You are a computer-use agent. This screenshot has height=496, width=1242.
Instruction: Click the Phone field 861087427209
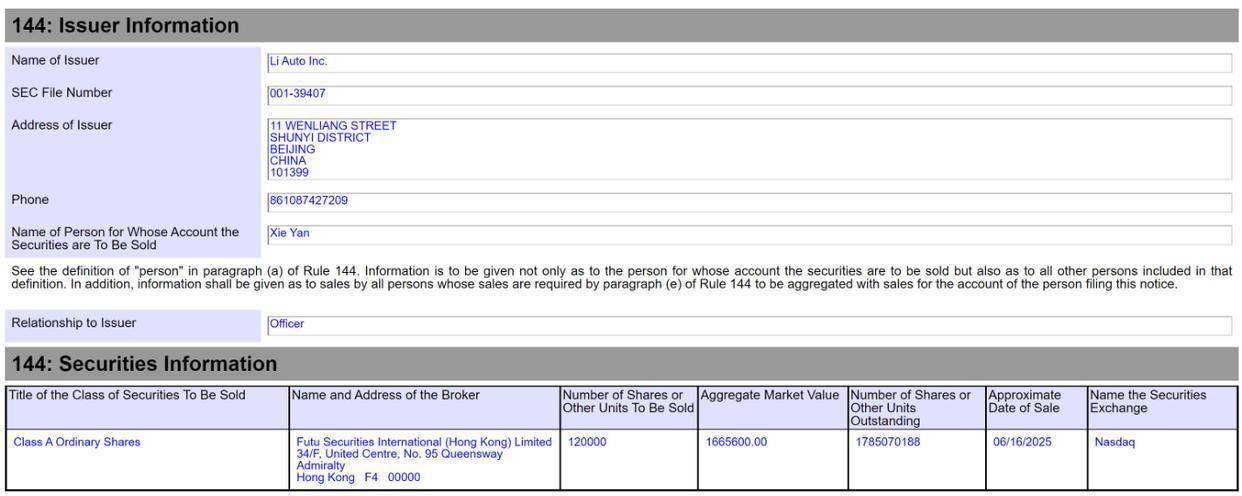749,202
